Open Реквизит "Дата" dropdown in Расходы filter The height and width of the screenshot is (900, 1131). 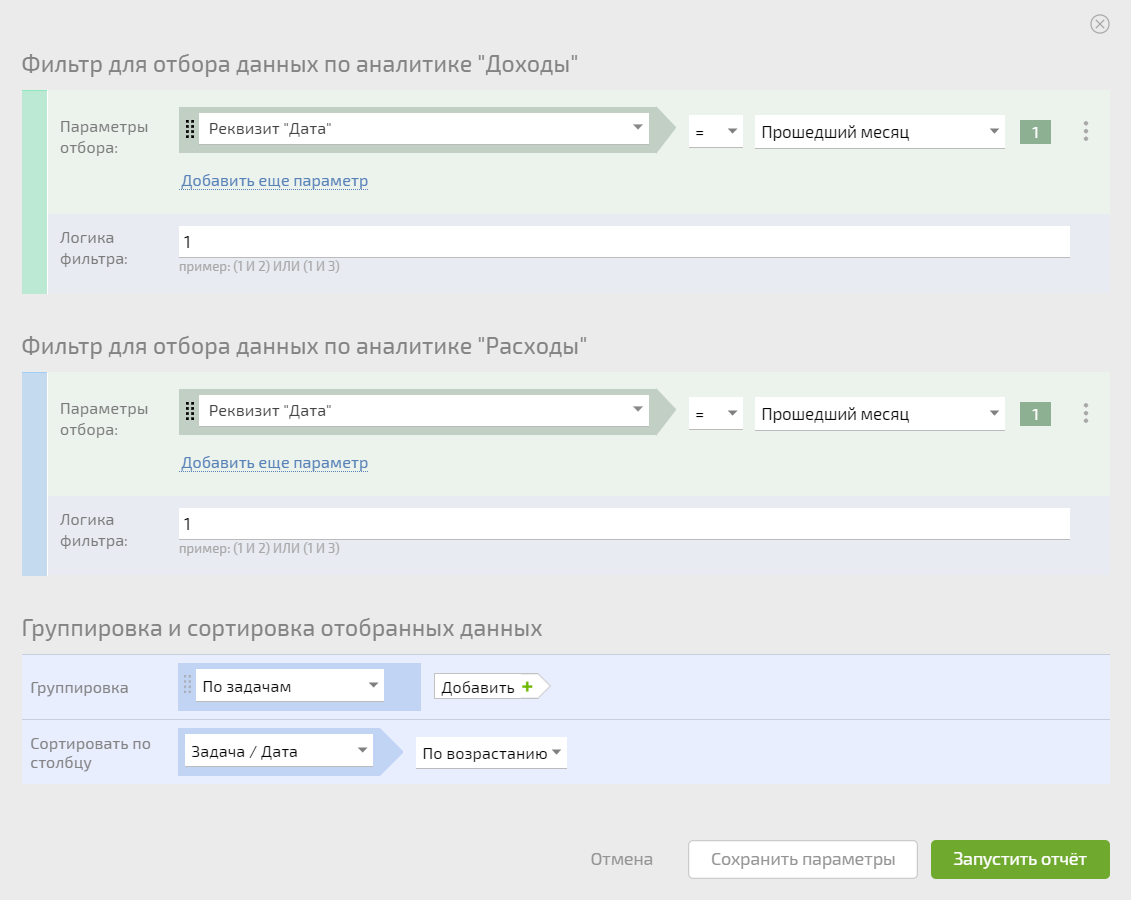pyautogui.click(x=423, y=410)
